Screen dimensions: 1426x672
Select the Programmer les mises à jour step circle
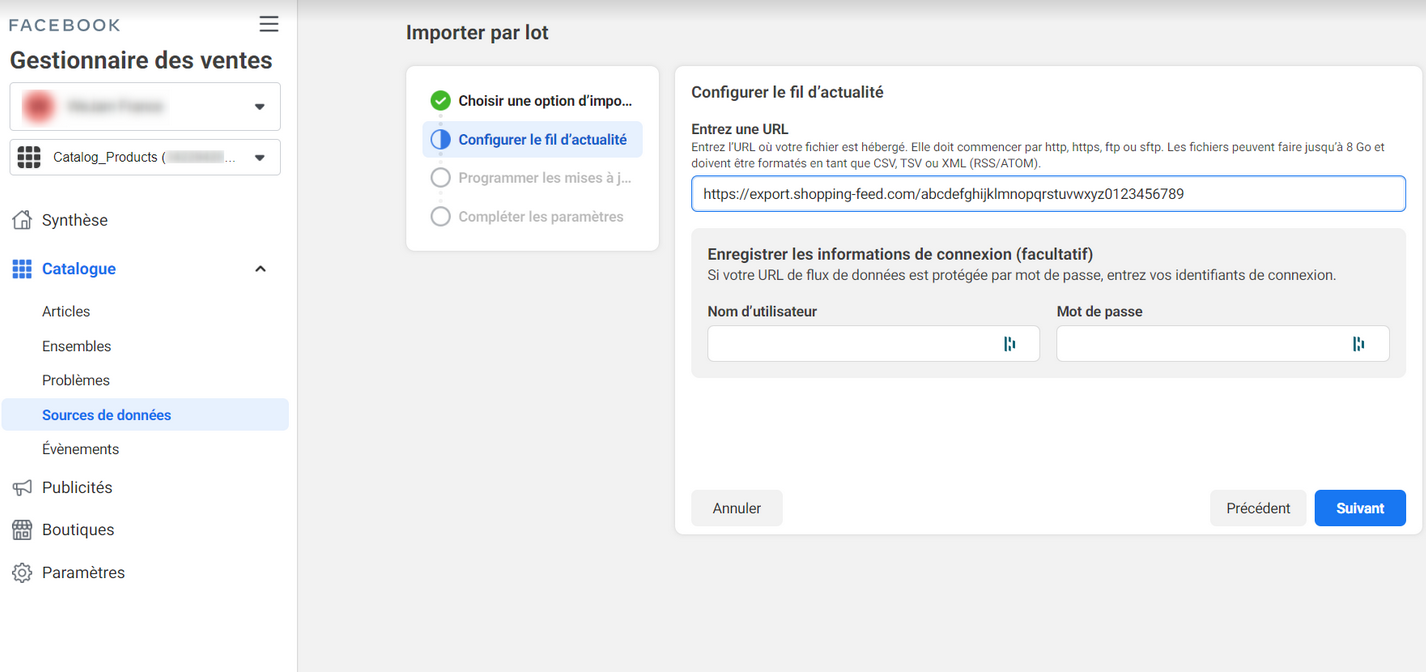[440, 178]
